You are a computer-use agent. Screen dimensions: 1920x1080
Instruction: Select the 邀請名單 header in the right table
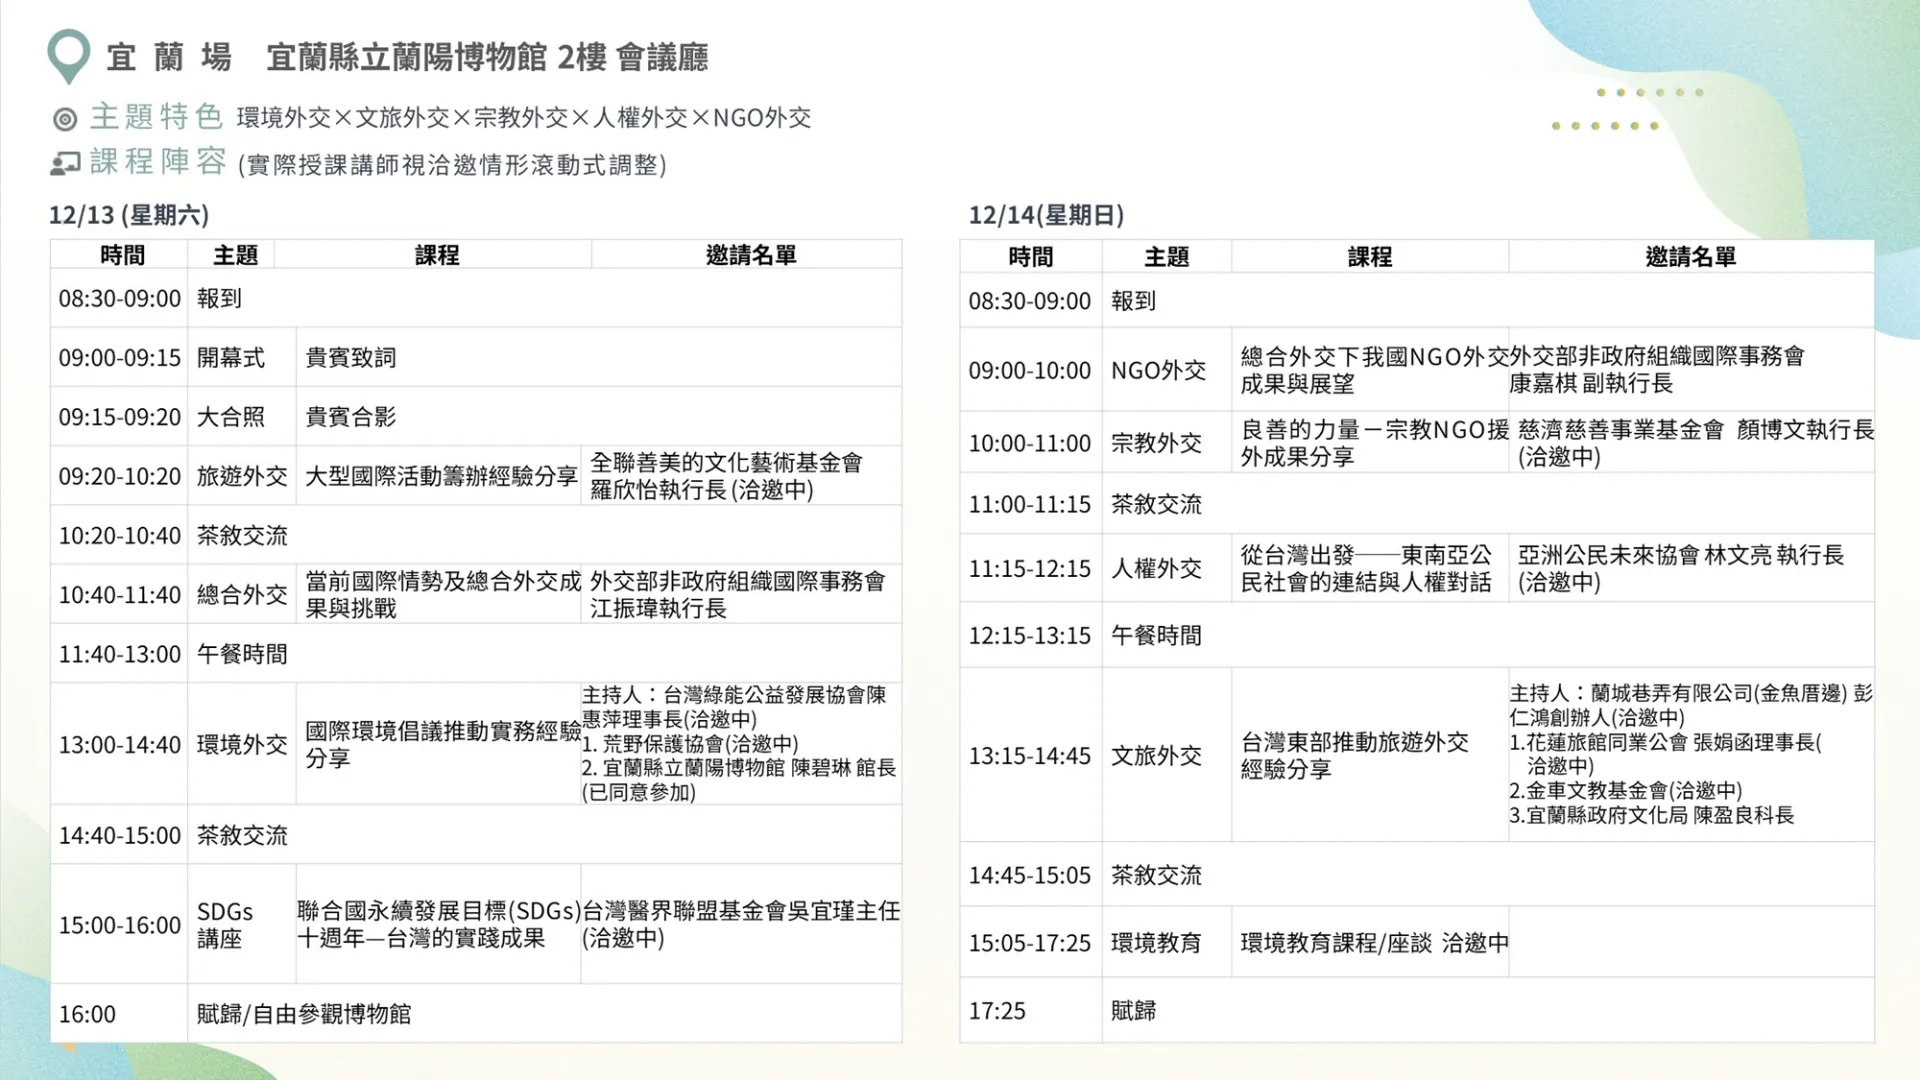(1689, 256)
